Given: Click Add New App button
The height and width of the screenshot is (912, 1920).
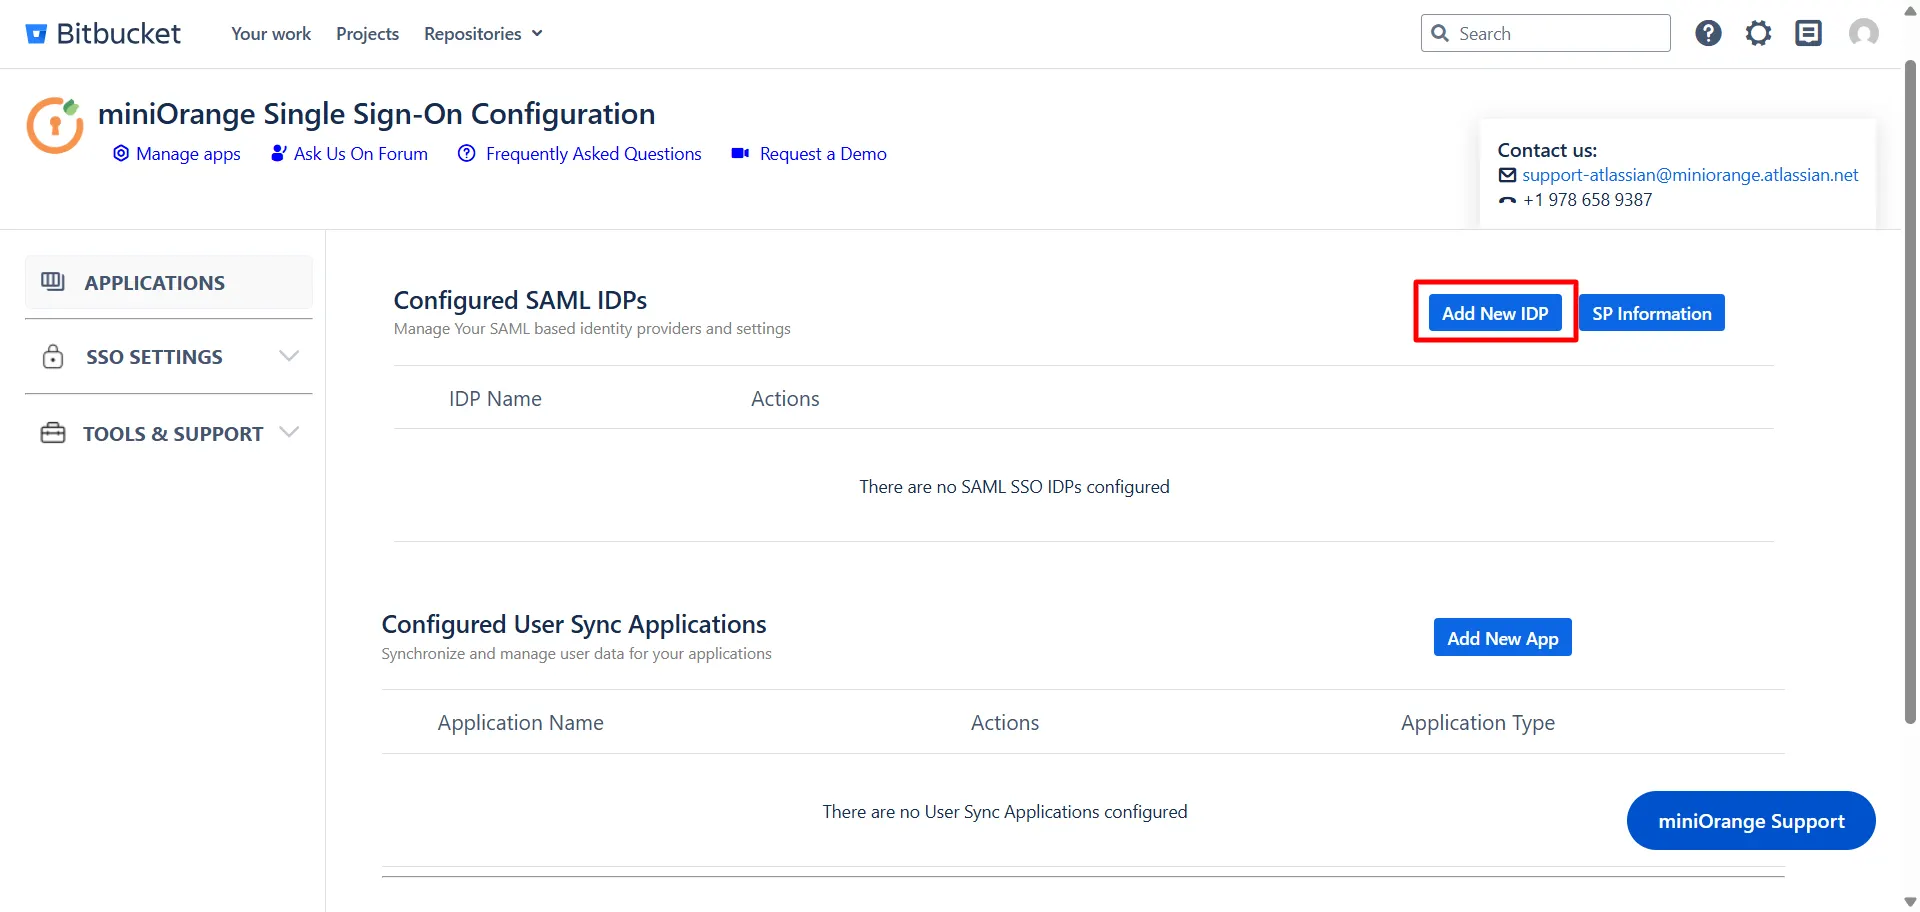Looking at the screenshot, I should point(1502,637).
